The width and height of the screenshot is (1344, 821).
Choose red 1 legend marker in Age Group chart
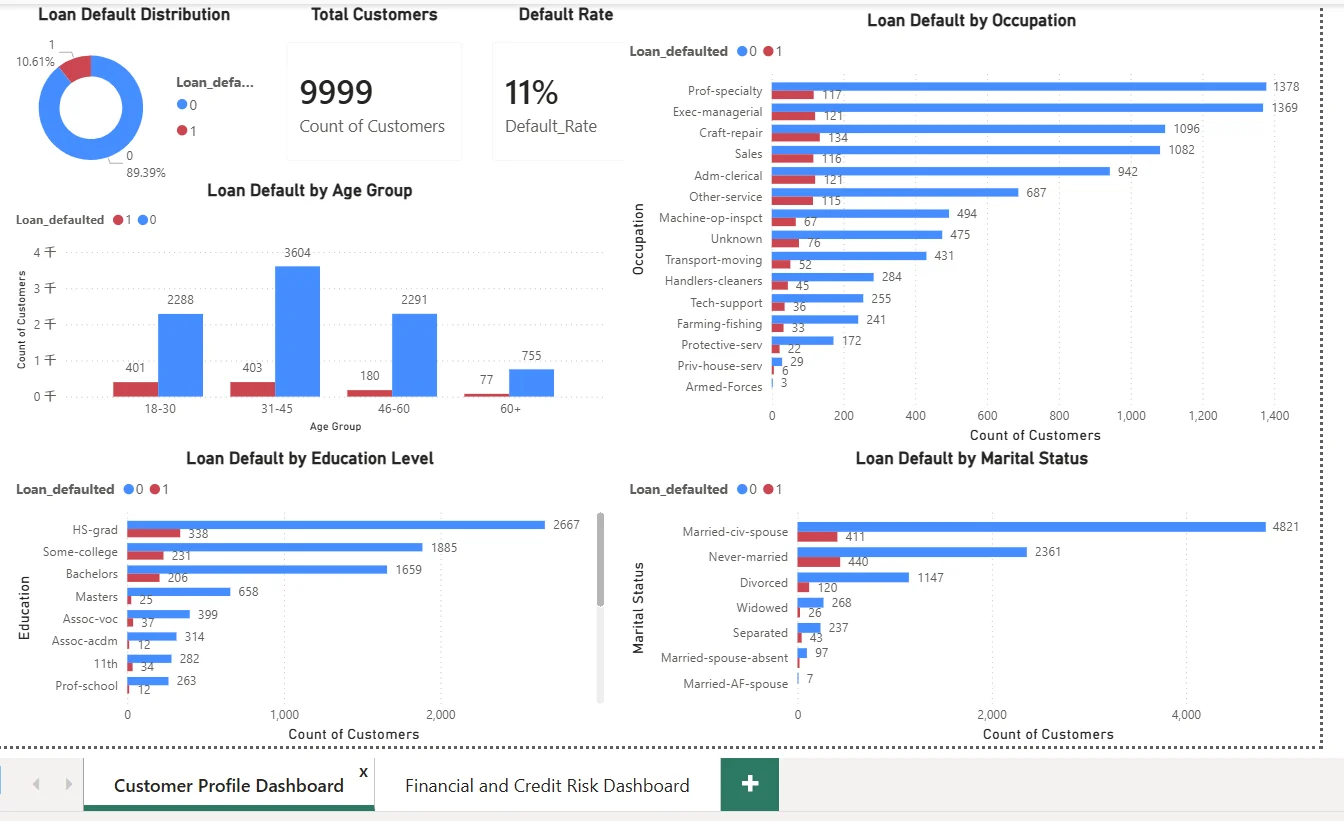(x=118, y=220)
